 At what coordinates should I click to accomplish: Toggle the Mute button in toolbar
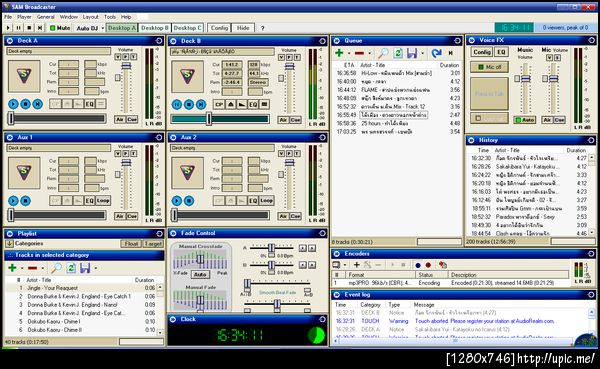tap(60, 28)
